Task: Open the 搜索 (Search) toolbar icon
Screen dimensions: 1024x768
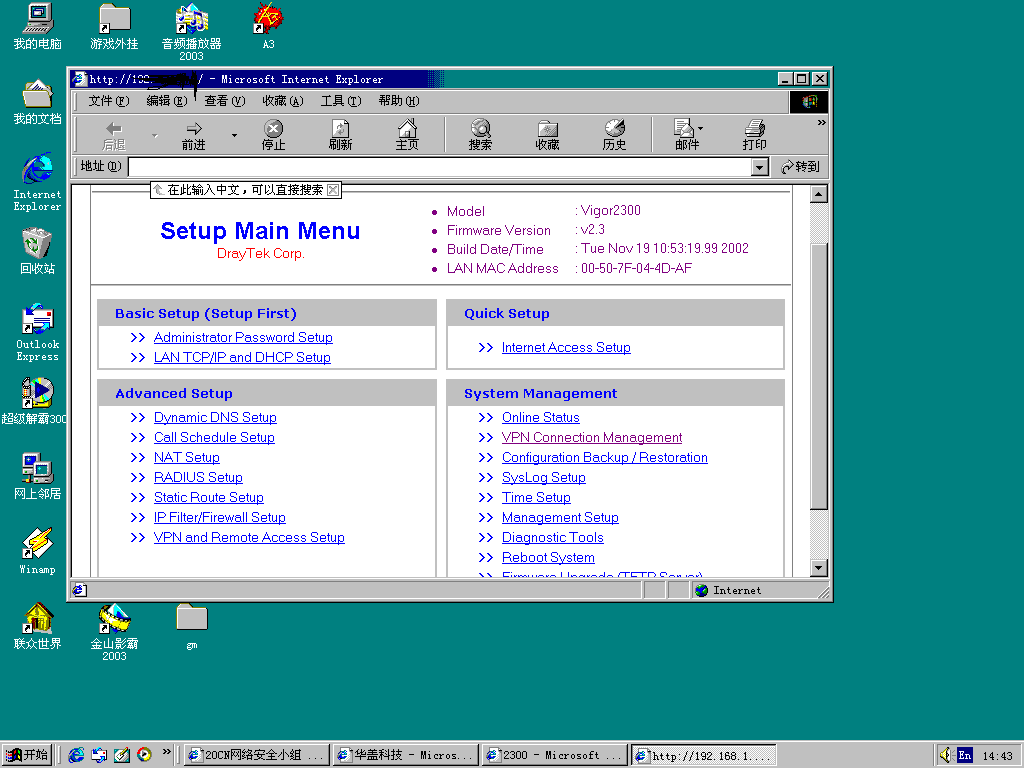Action: point(480,136)
